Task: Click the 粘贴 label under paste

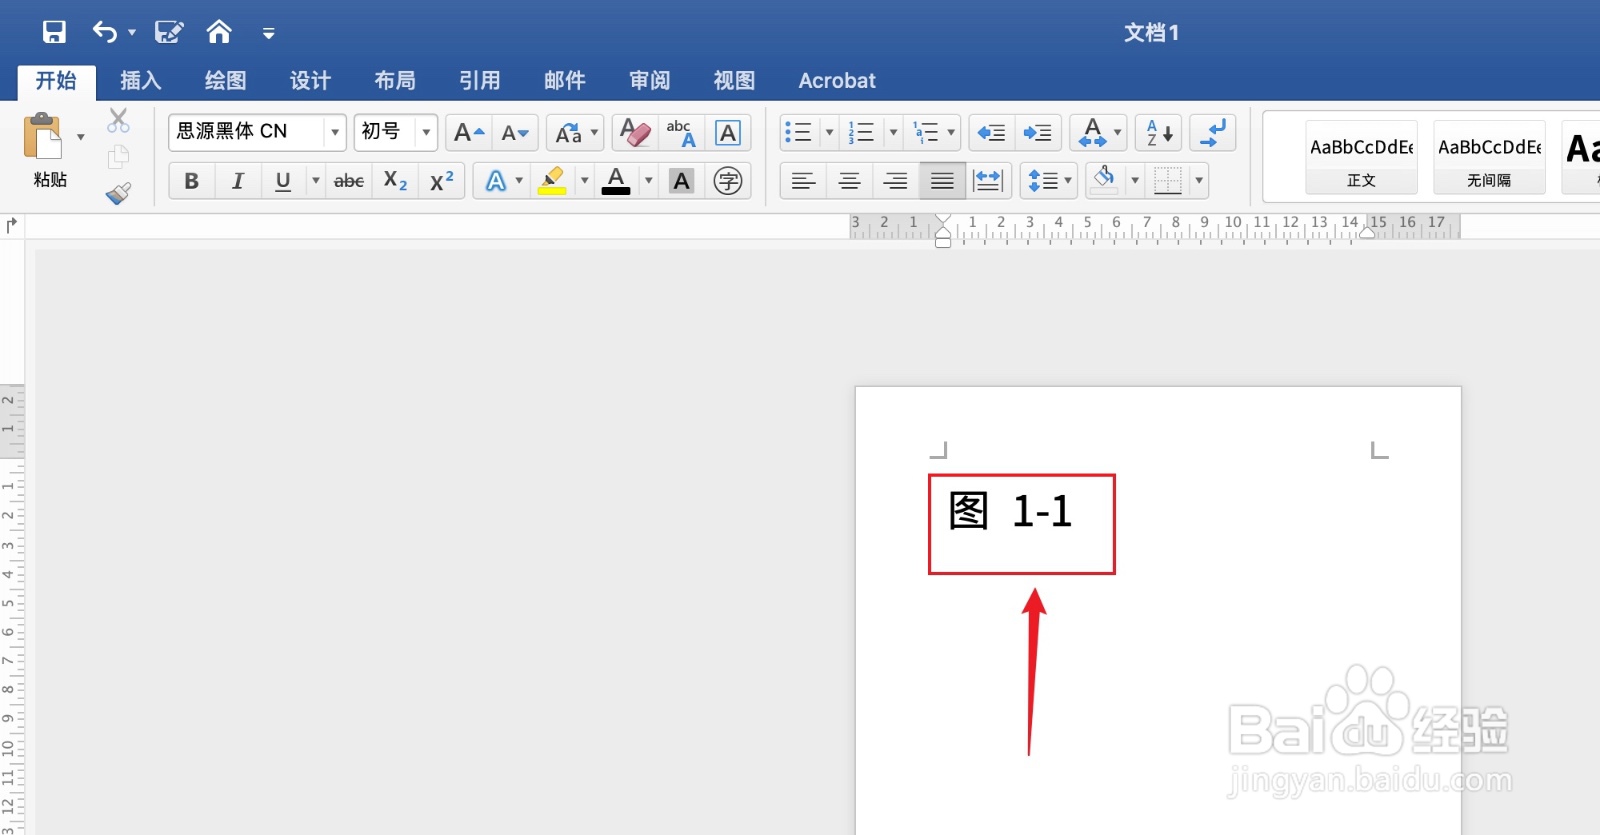Action: point(50,180)
